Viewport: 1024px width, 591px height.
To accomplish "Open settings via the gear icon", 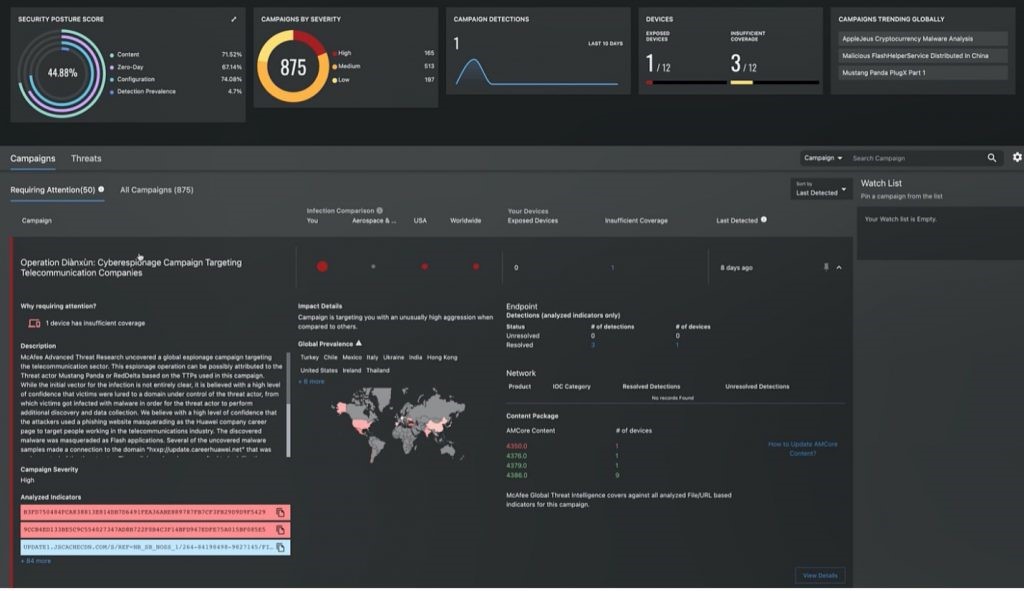I will click(1017, 157).
